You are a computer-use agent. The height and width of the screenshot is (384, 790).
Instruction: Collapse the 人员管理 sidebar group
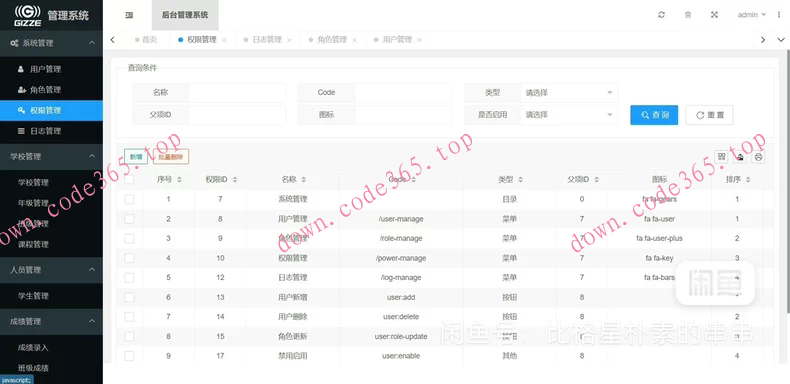pyautogui.click(x=51, y=270)
